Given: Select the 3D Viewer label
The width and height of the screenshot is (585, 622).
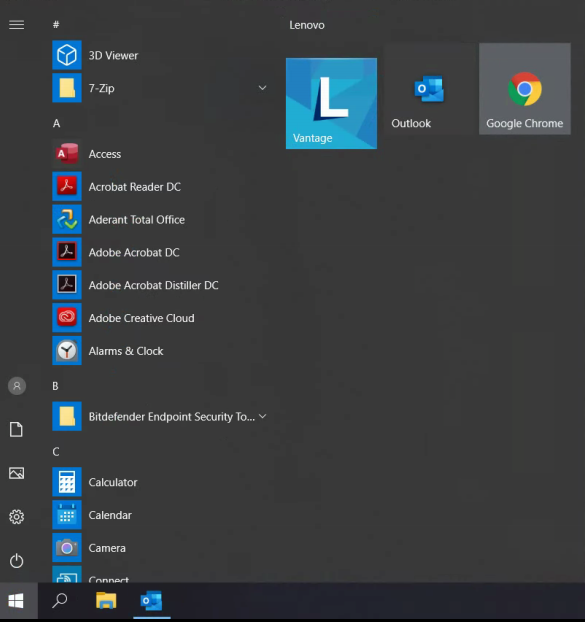Looking at the screenshot, I should pyautogui.click(x=113, y=56).
